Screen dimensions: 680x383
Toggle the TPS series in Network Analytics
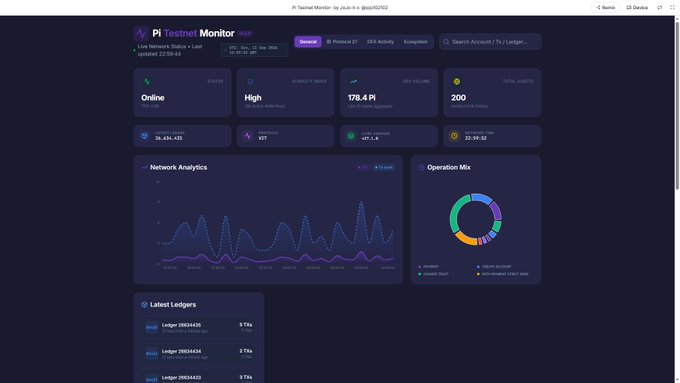pyautogui.click(x=363, y=167)
